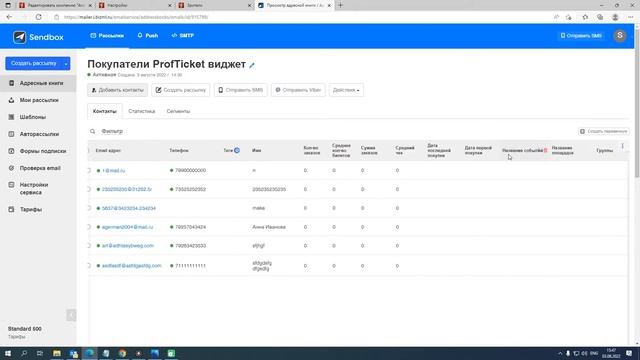
Task: Click the Отправить Viber button
Action: click(298, 90)
